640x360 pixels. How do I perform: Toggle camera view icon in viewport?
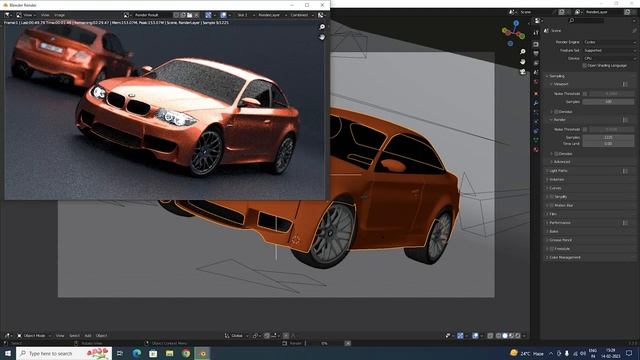[522, 71]
